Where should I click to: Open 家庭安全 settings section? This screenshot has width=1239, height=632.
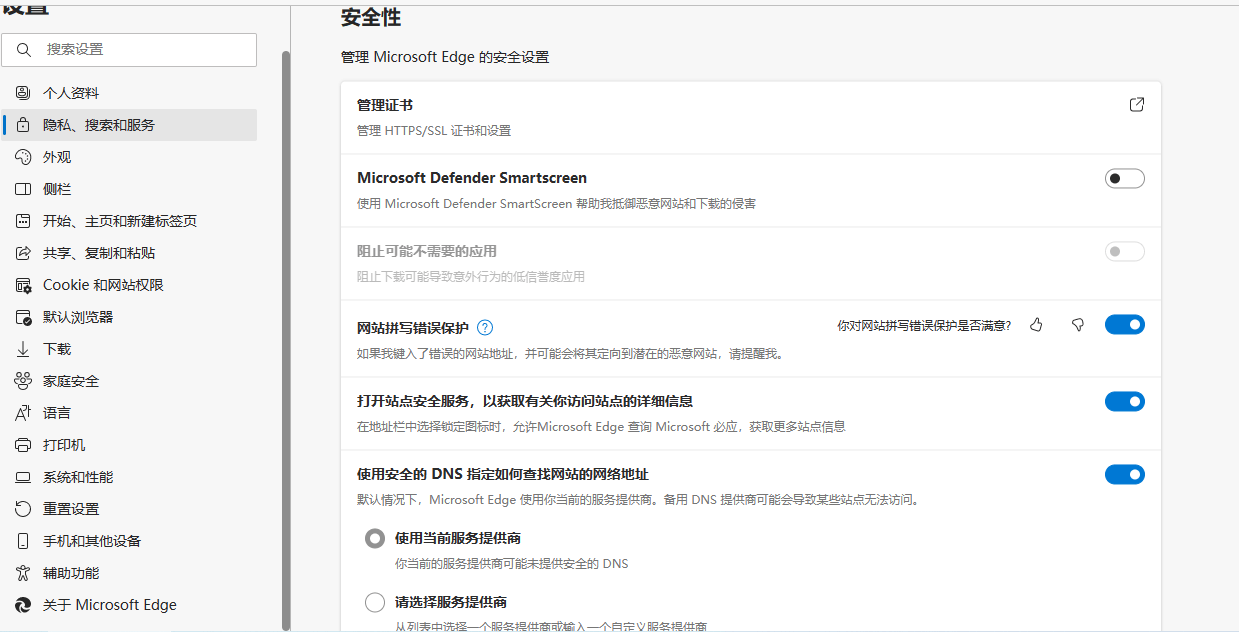click(129, 381)
